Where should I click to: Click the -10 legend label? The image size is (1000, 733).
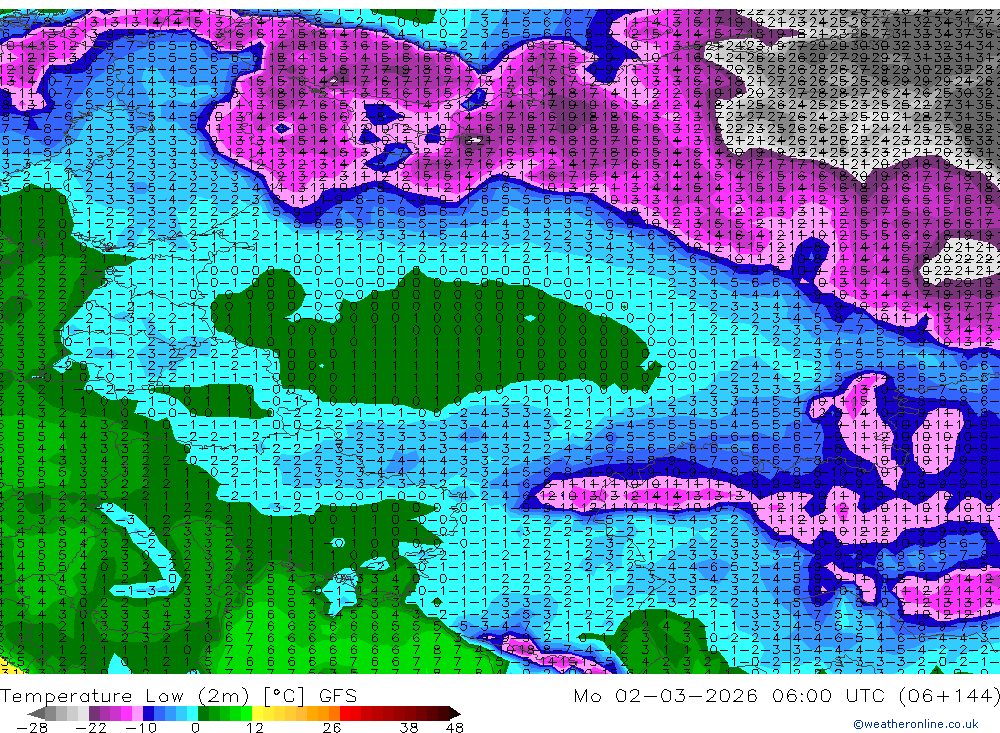(x=141, y=727)
